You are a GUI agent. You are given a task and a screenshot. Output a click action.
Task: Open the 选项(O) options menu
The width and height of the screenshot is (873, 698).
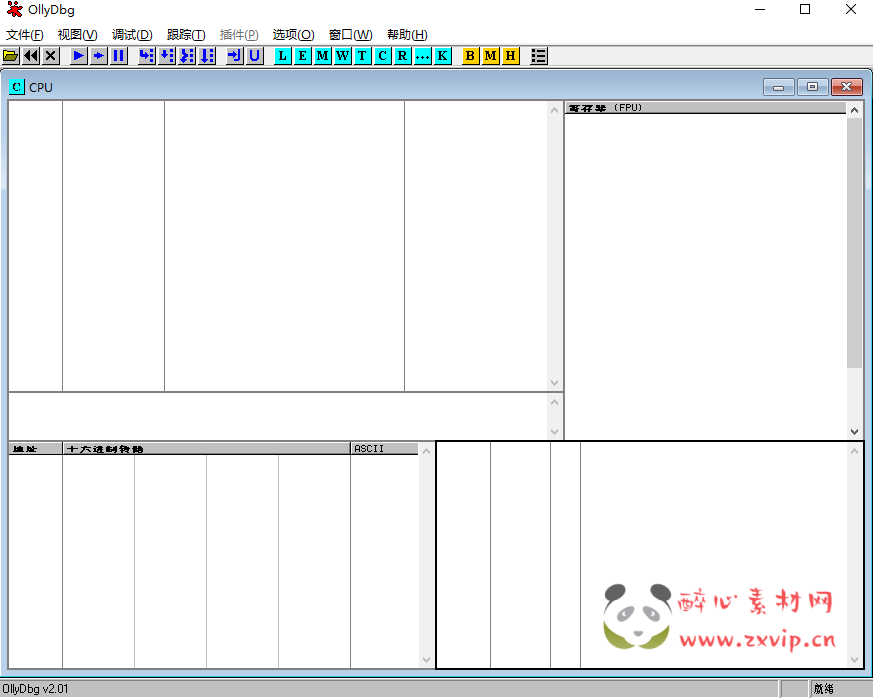[293, 35]
